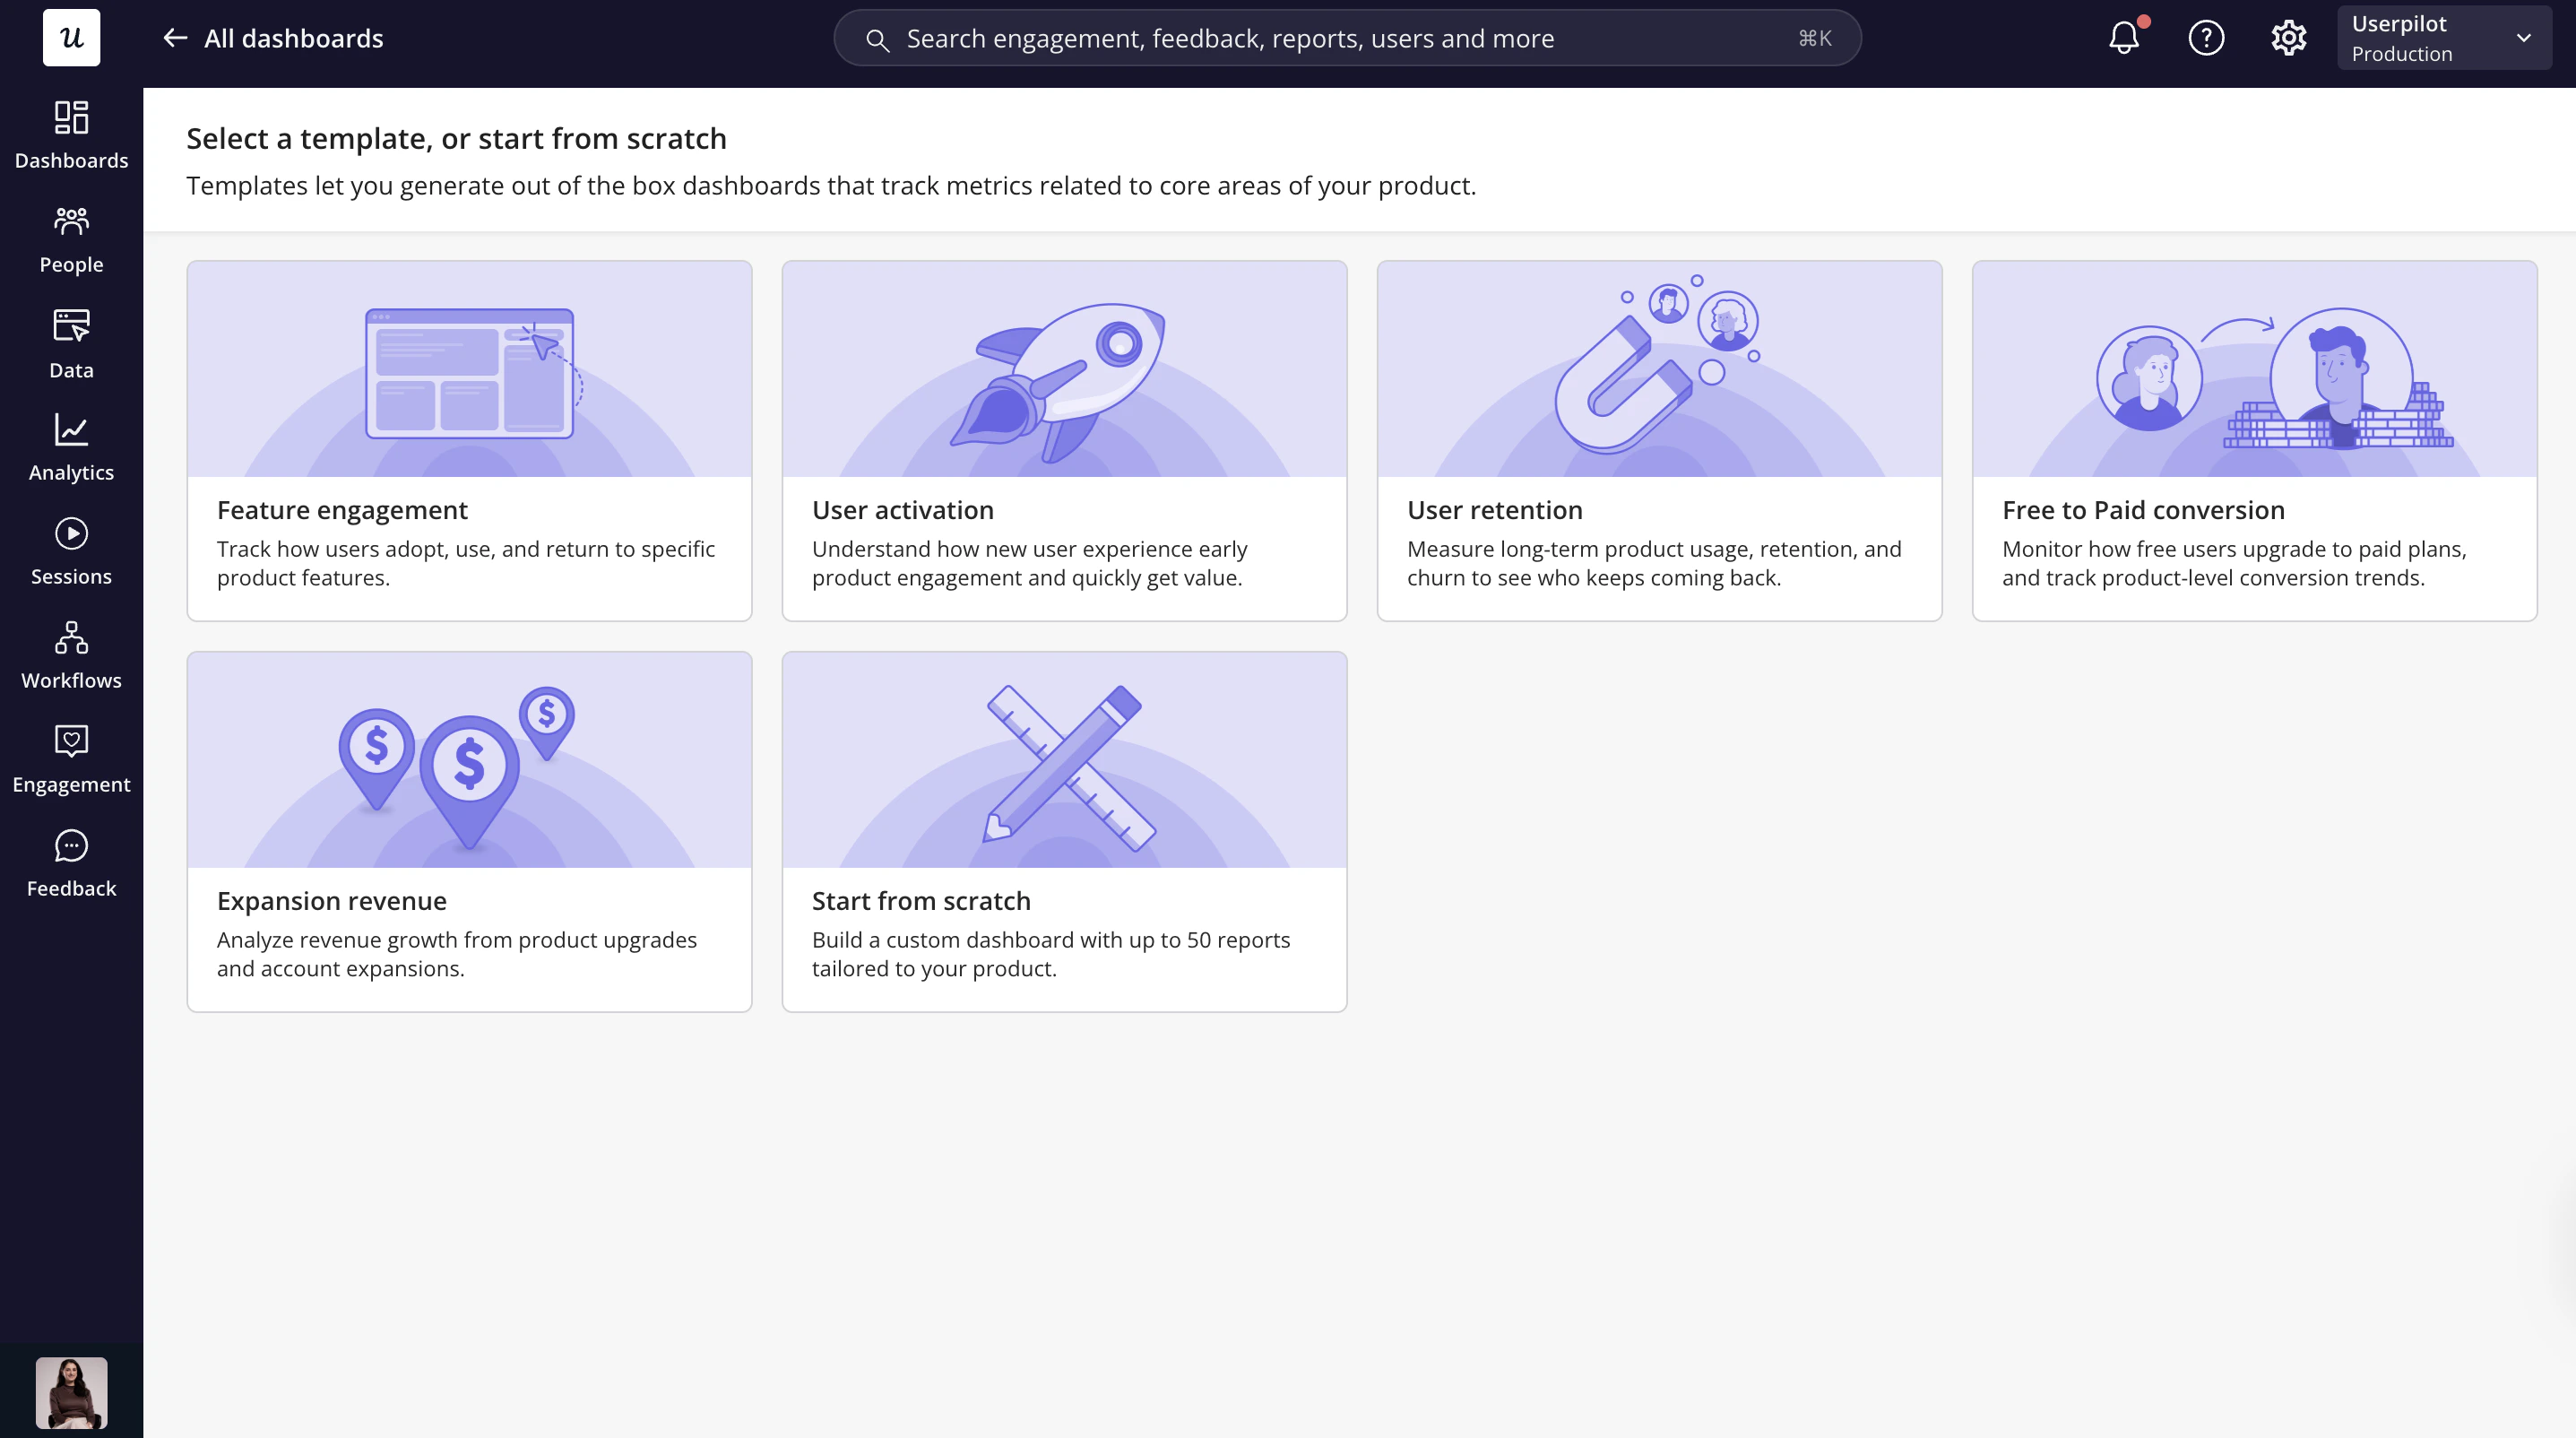
Task: Click the Userpilot logo icon
Action: [71, 38]
